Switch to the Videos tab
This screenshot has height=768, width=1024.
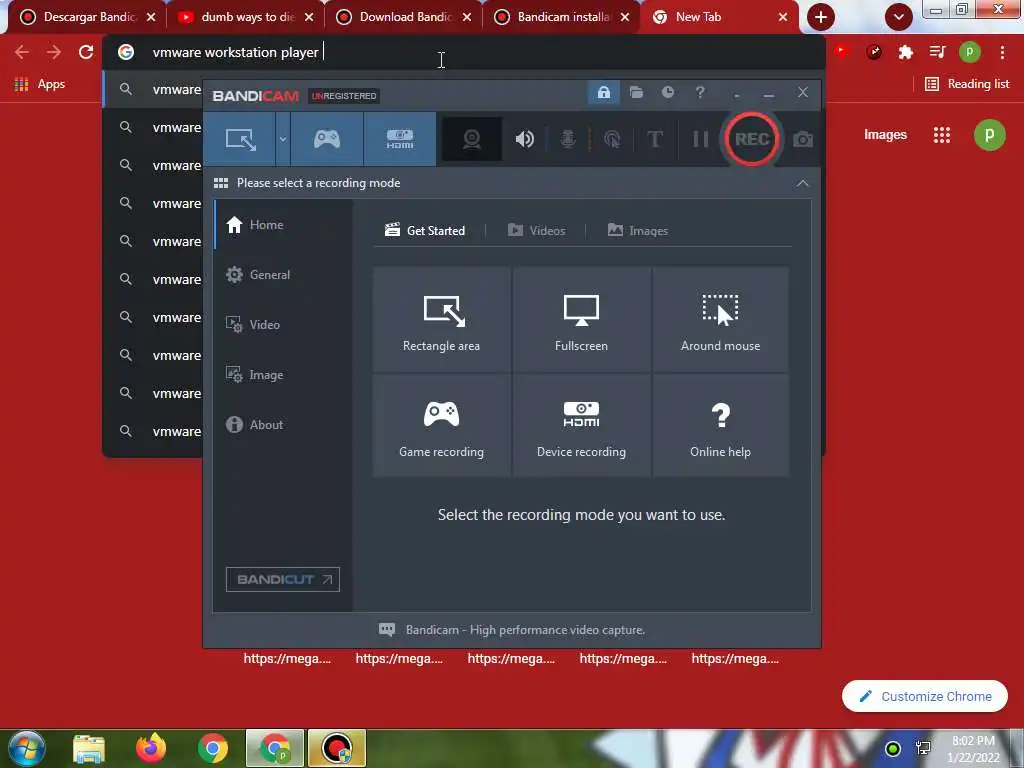[536, 231]
